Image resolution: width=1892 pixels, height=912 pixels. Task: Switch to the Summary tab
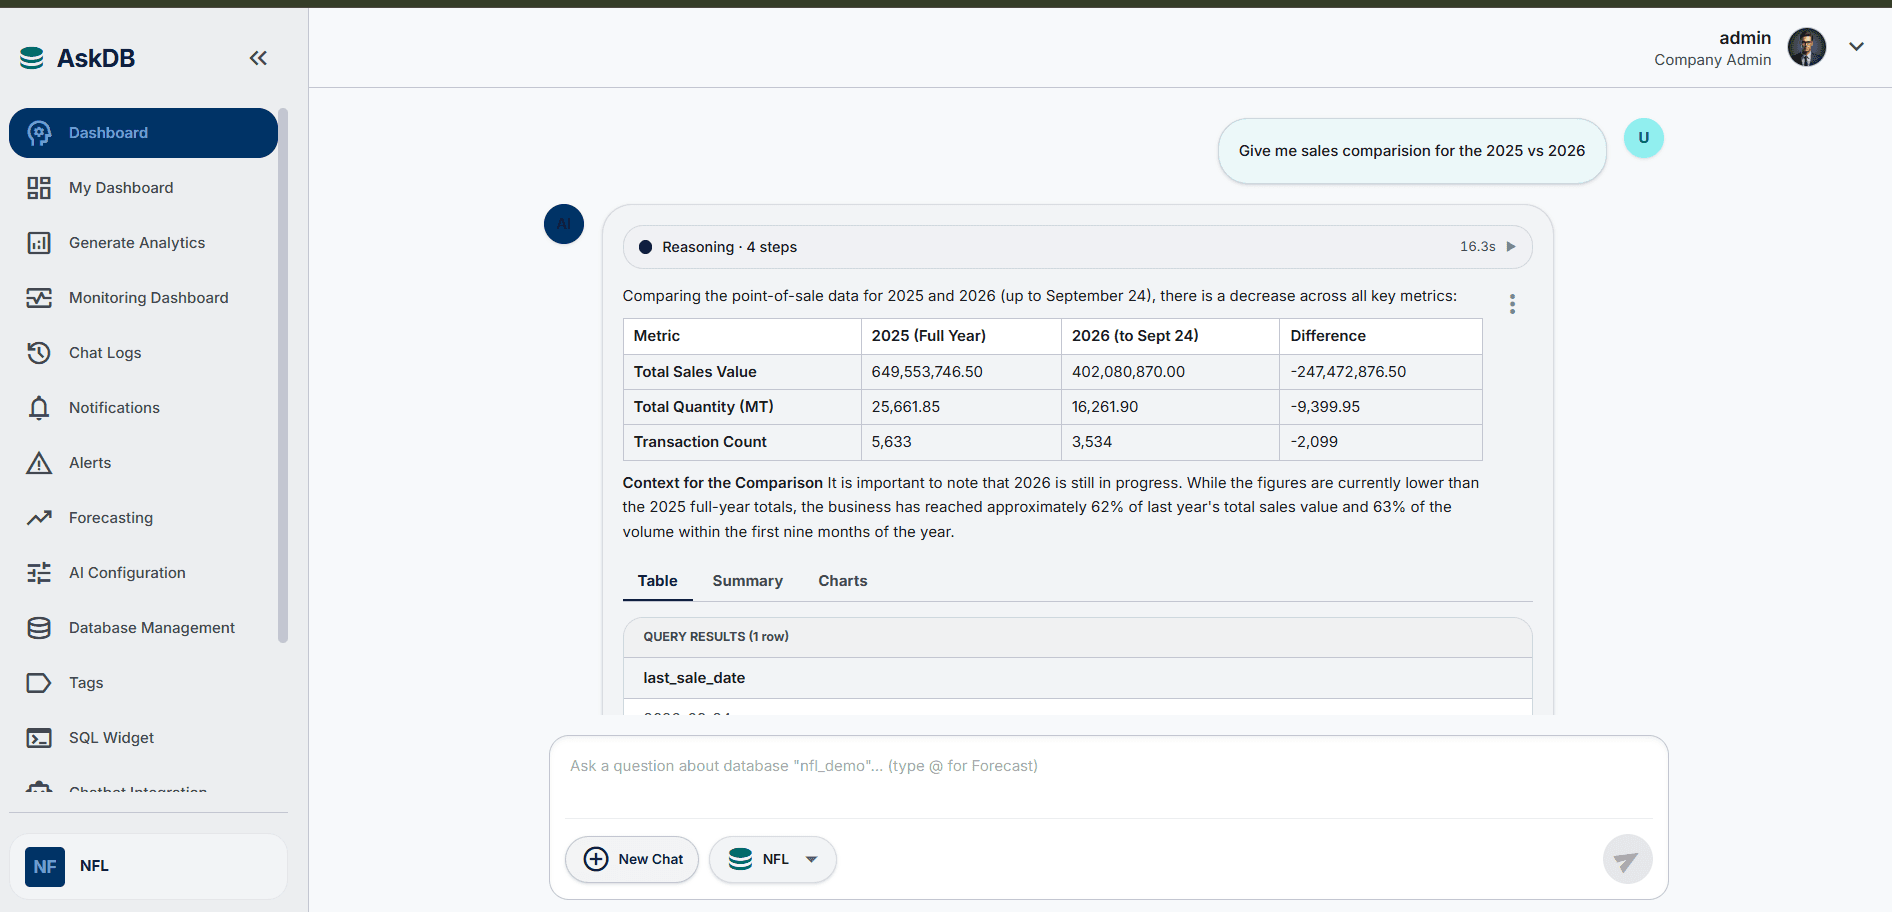tap(747, 581)
